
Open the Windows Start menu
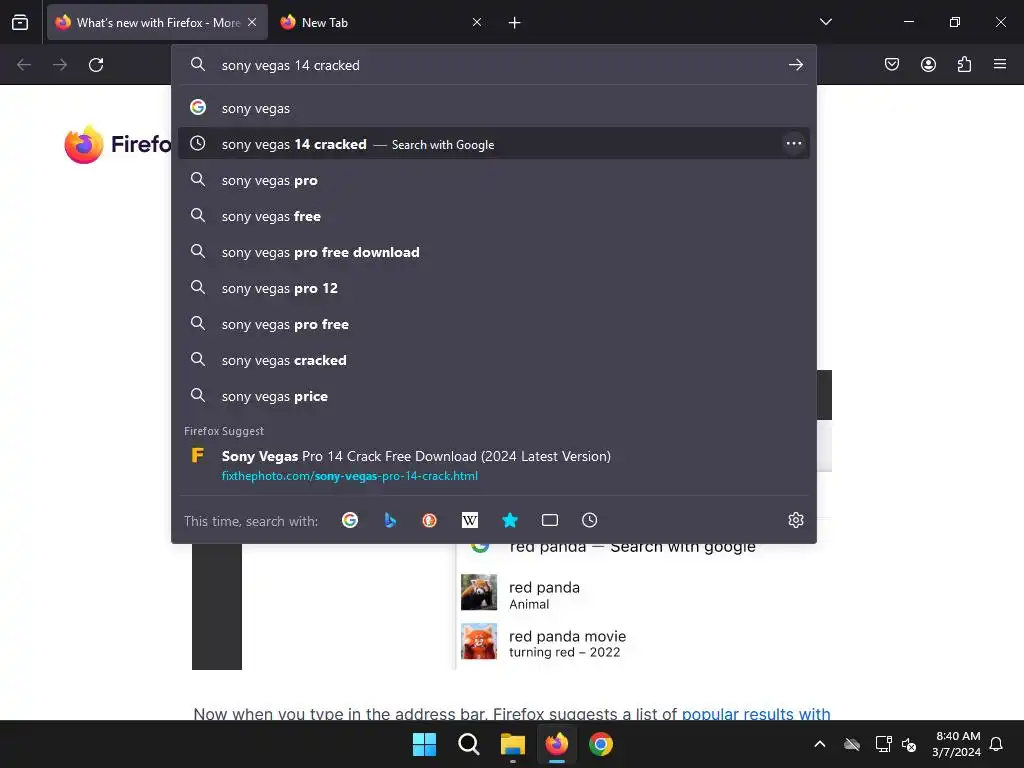pos(424,744)
